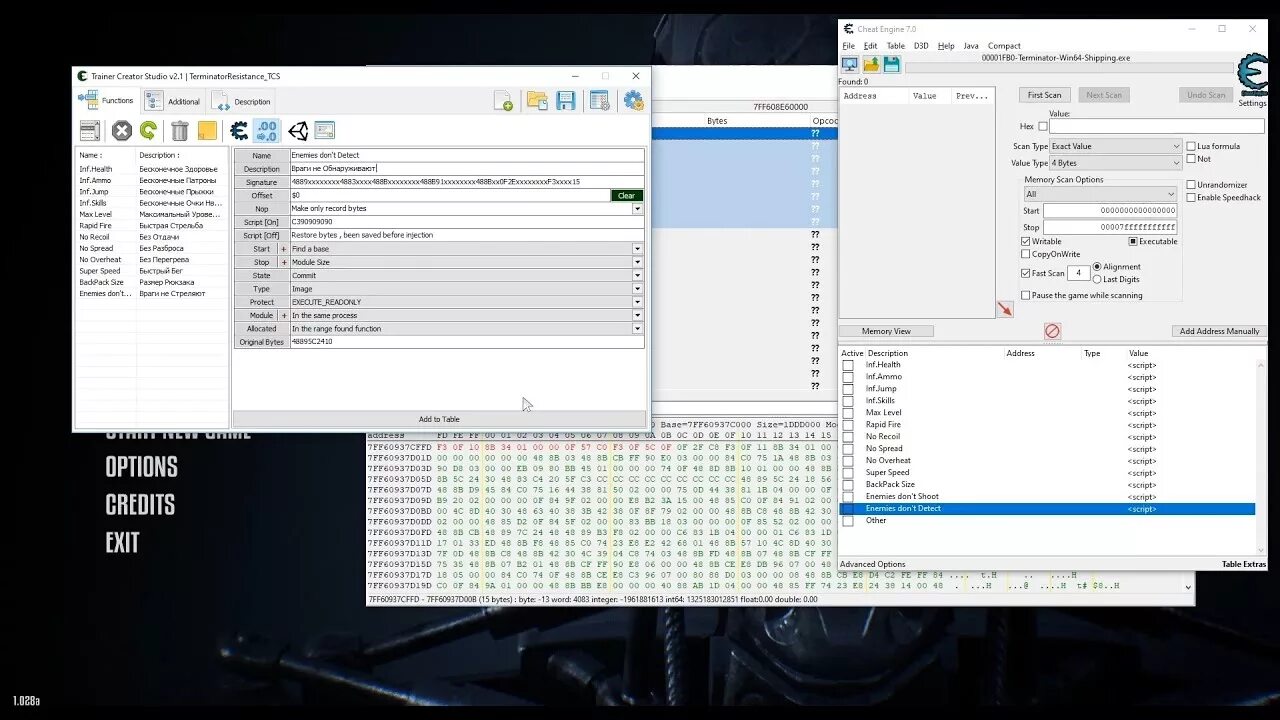The height and width of the screenshot is (720, 1280).
Task: Click the Add to Table button
Action: 439,419
